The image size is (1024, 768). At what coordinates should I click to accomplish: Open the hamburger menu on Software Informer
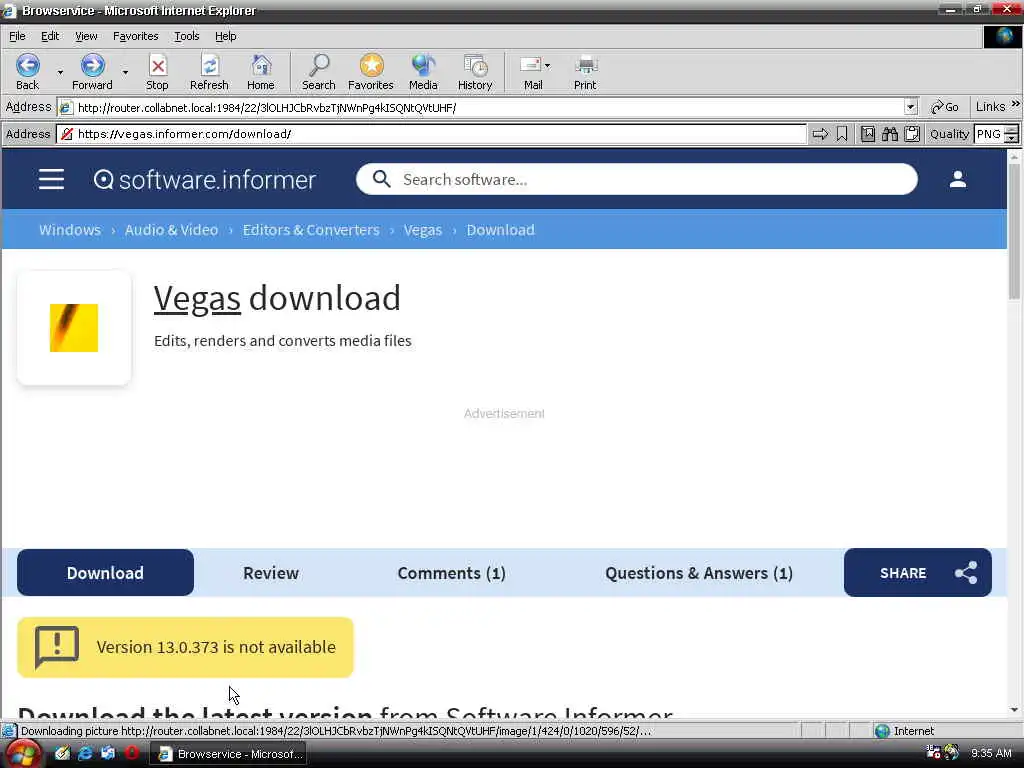pyautogui.click(x=51, y=179)
